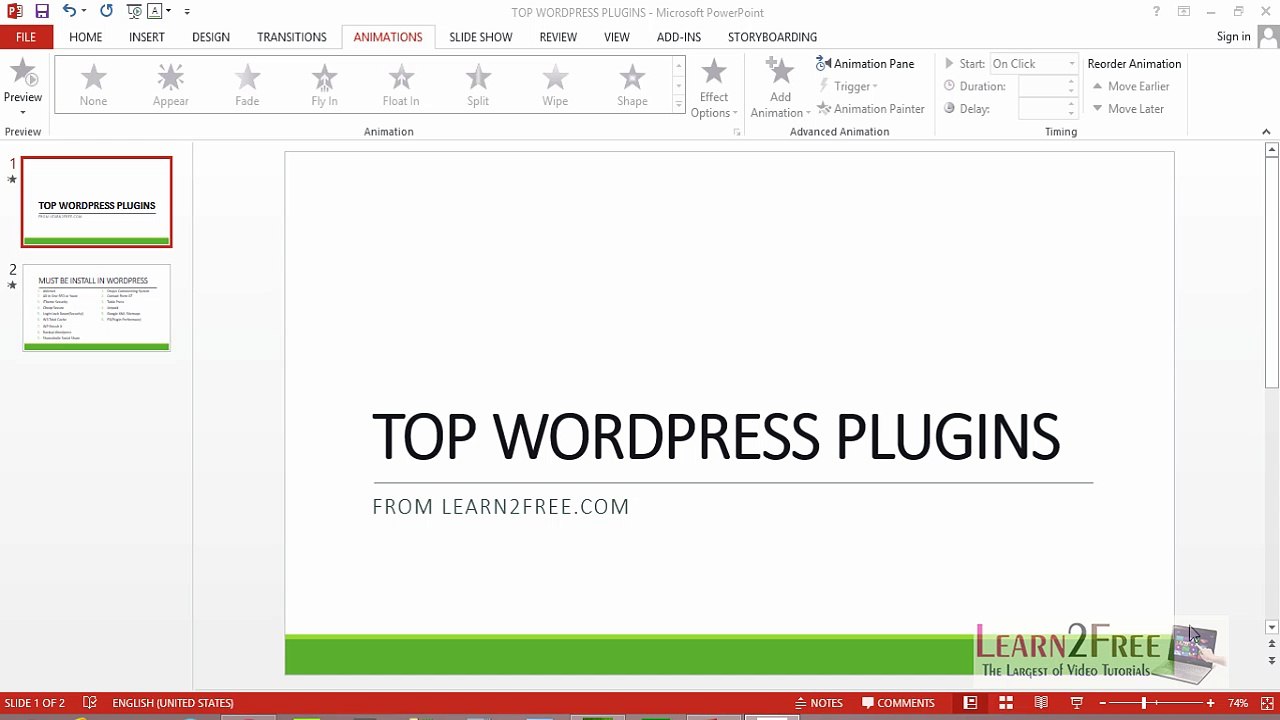Click the Preview animation star icon
Image resolution: width=1280 pixels, height=720 pixels.
23,73
